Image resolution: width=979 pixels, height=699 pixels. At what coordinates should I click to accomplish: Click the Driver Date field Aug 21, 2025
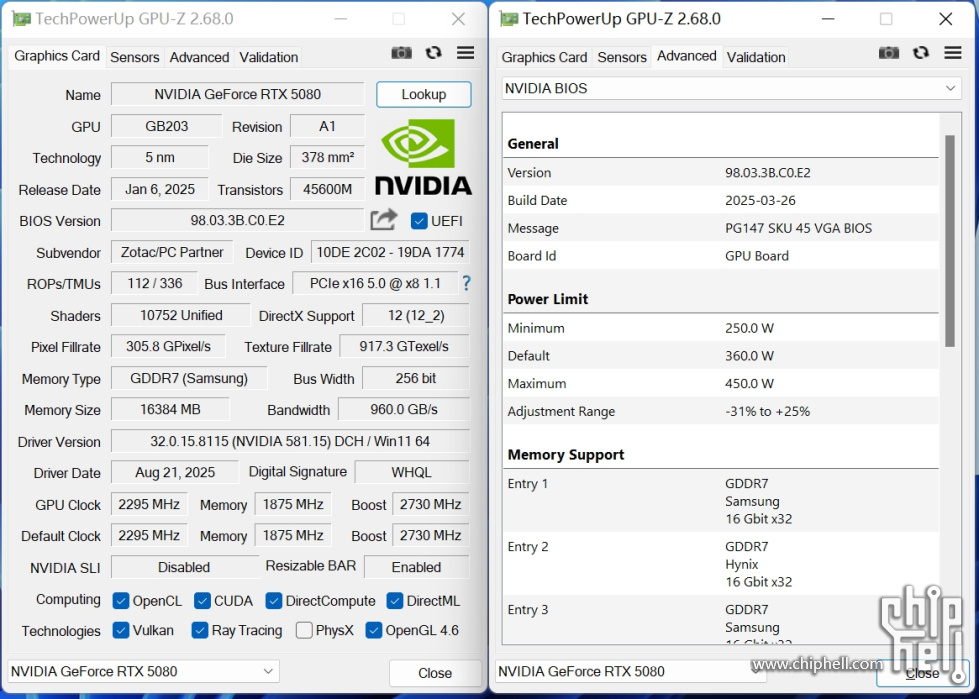tap(175, 472)
